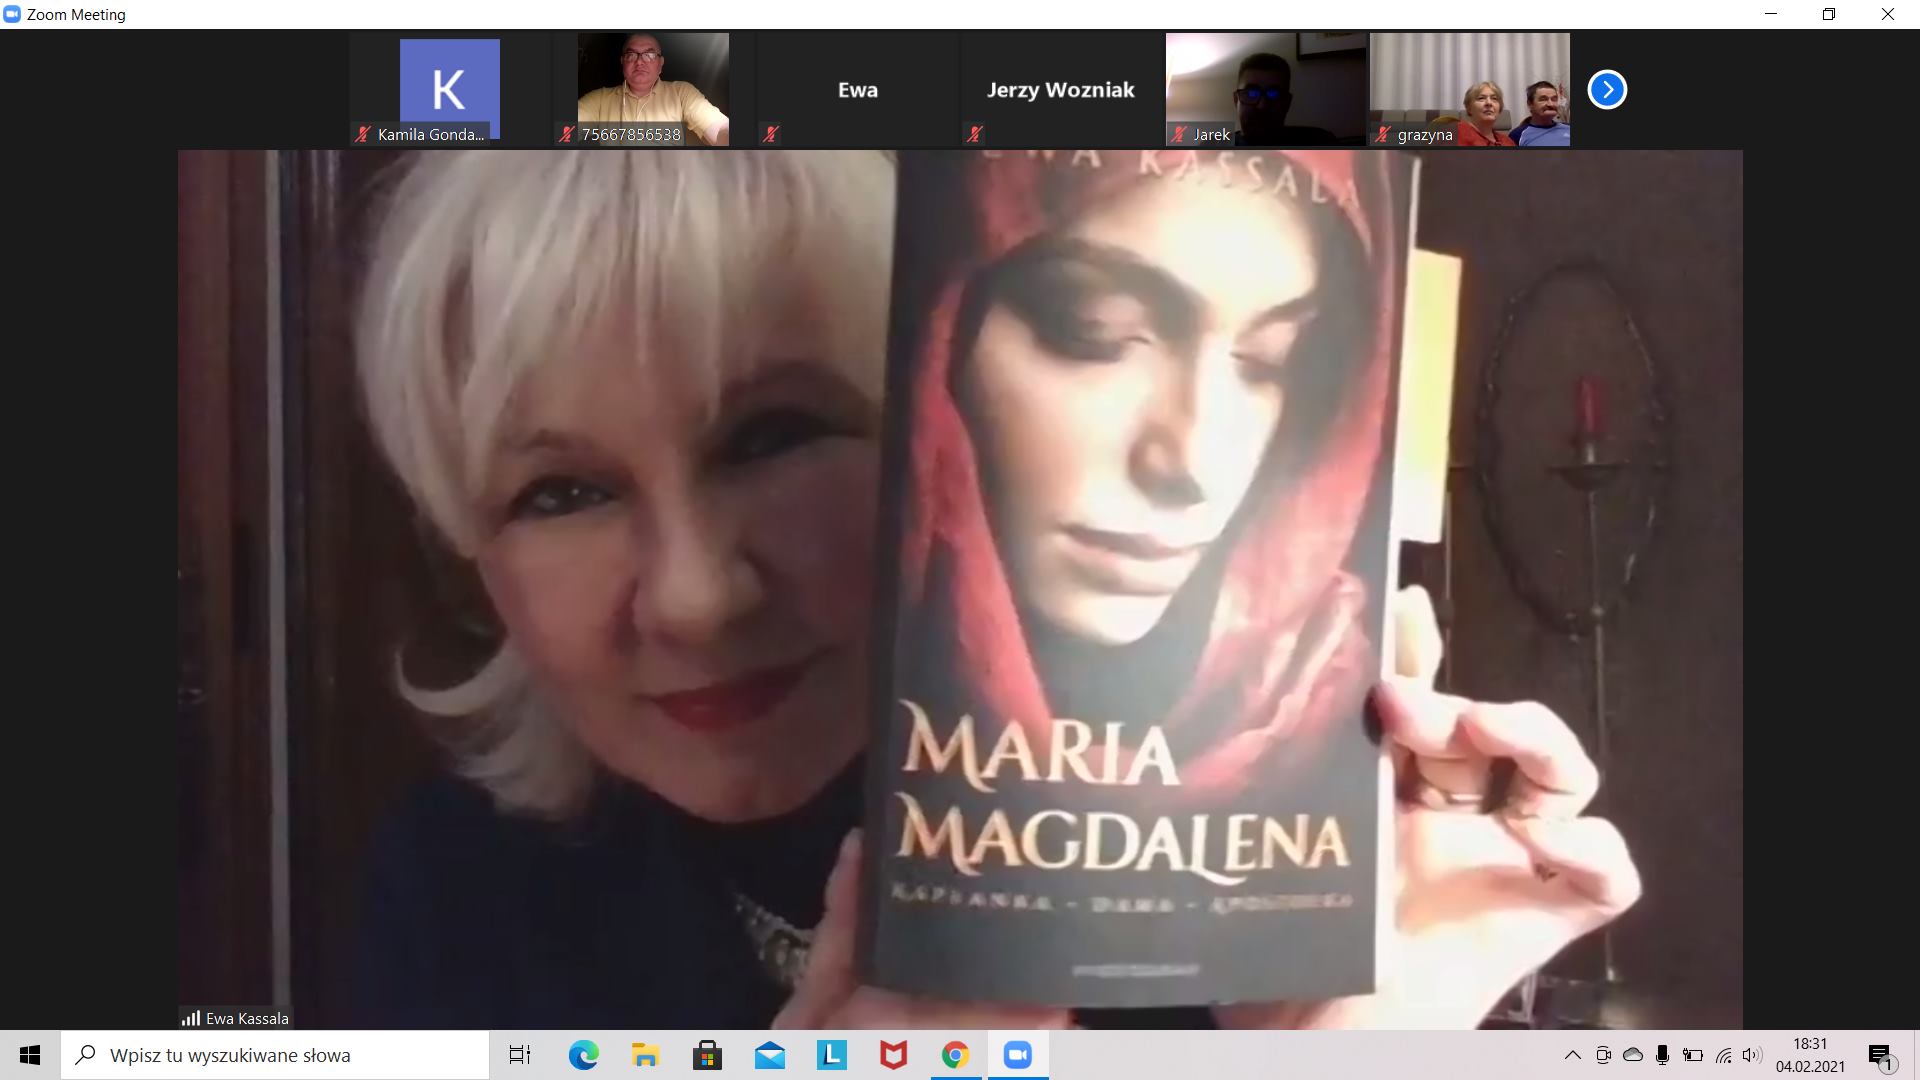Click the Zoom camera-in-use tray icon

1603,1055
